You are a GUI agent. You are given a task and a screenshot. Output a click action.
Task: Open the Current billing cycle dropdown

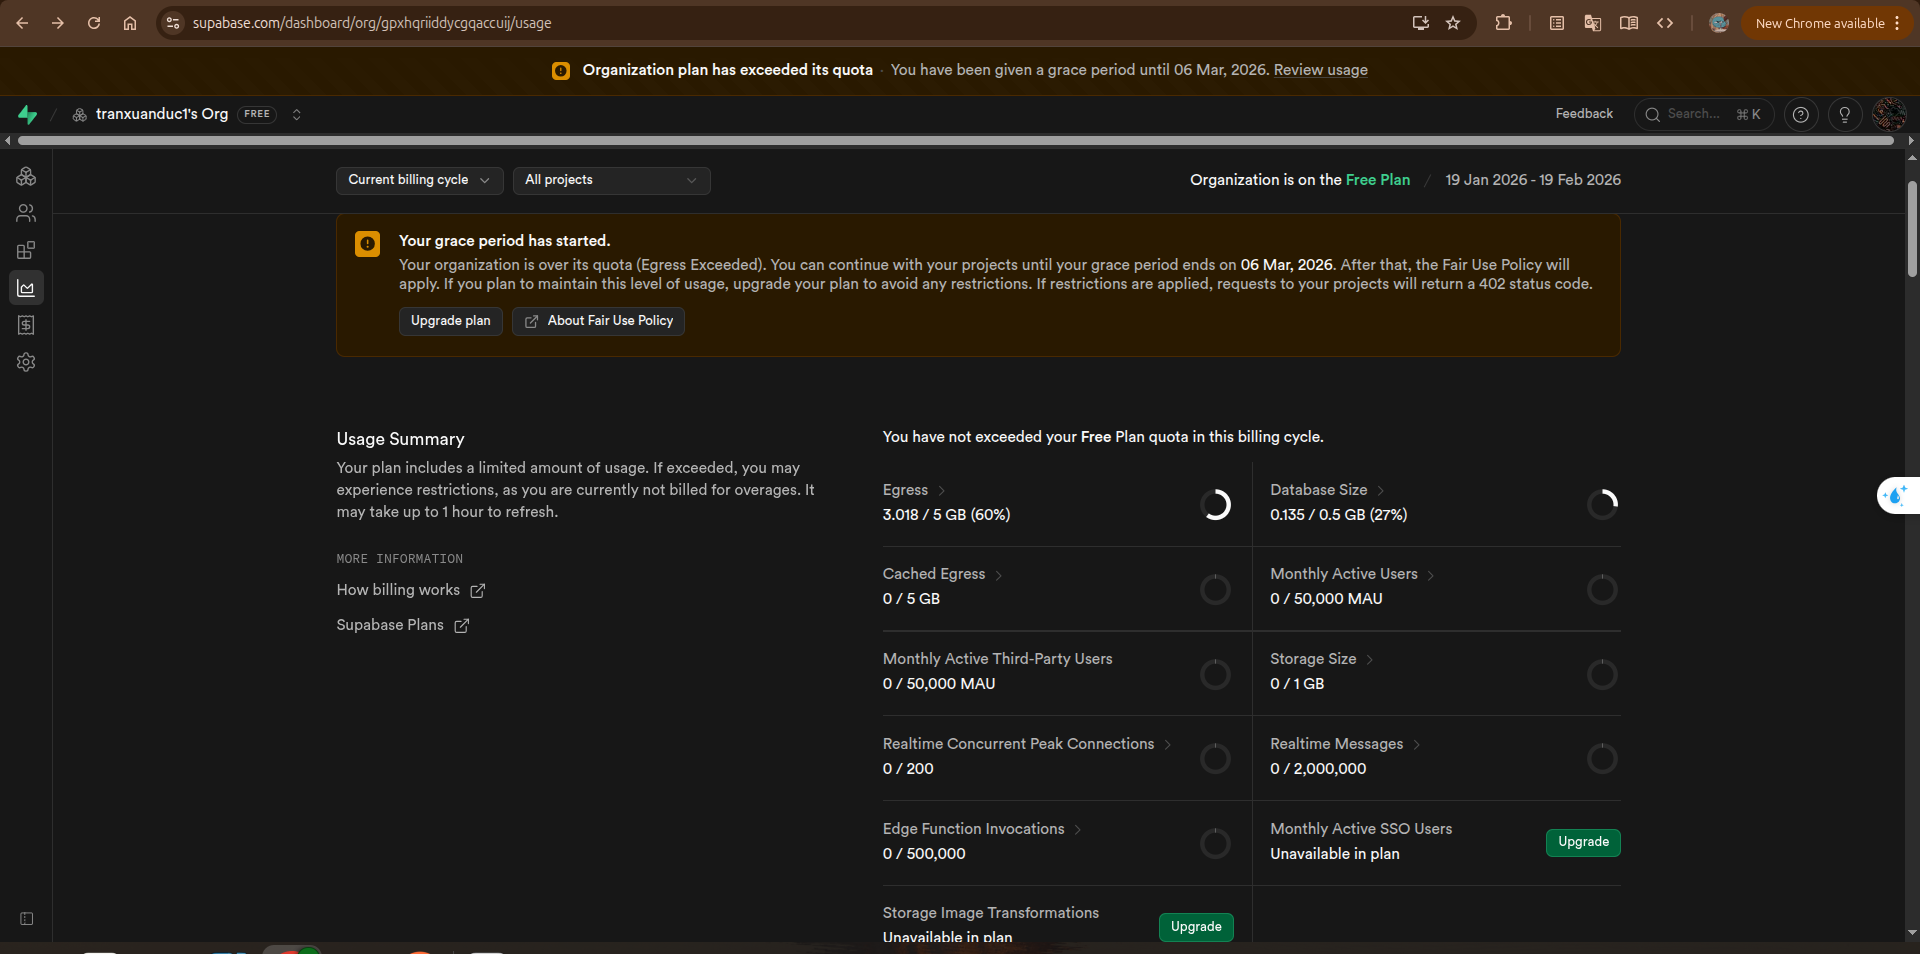tap(418, 180)
